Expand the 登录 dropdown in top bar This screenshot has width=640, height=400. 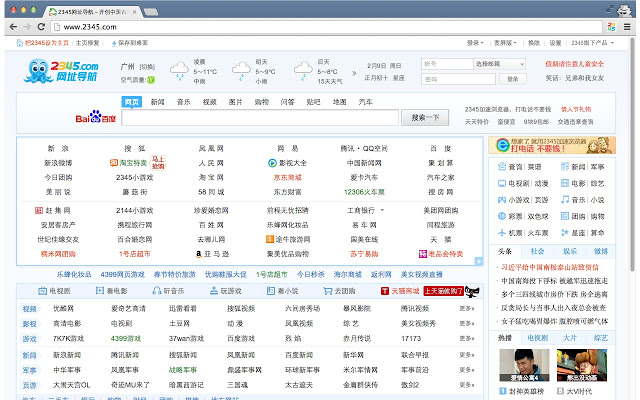(475, 43)
